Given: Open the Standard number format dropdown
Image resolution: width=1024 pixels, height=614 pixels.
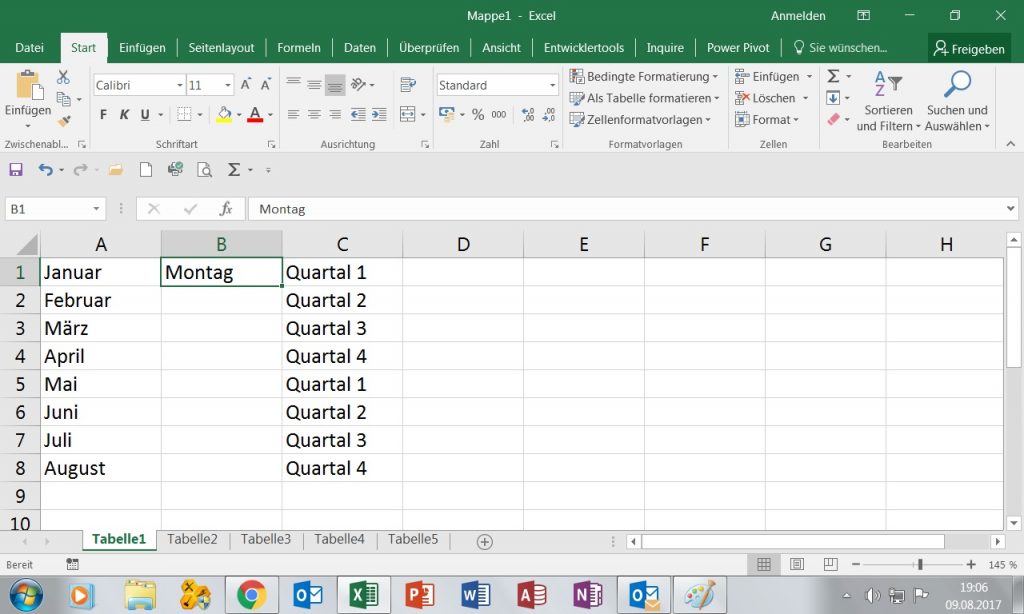Looking at the screenshot, I should 552,85.
